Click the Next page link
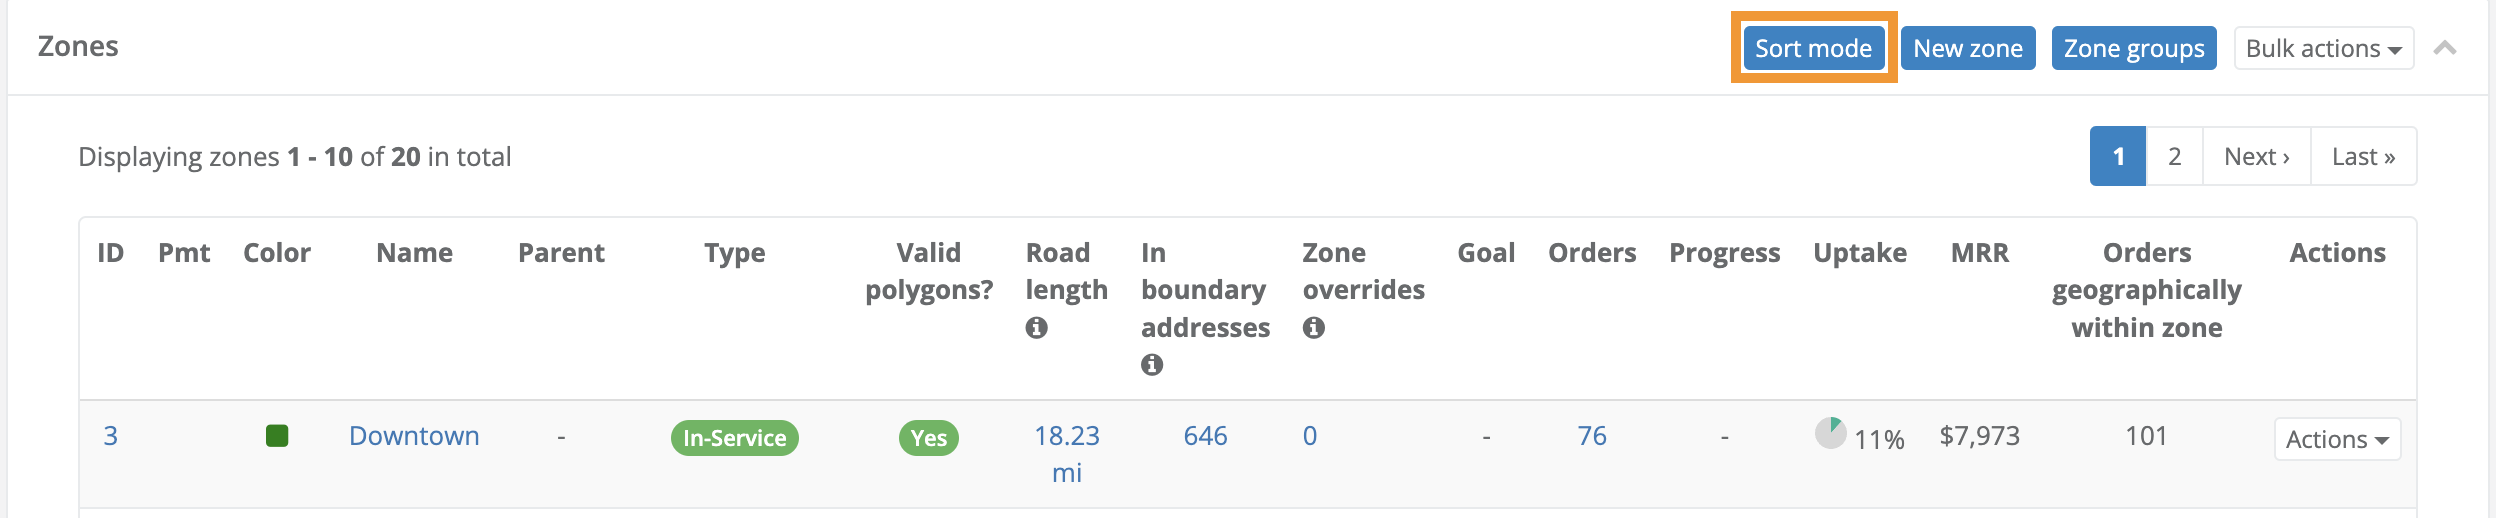This screenshot has width=2496, height=518. point(2256,156)
